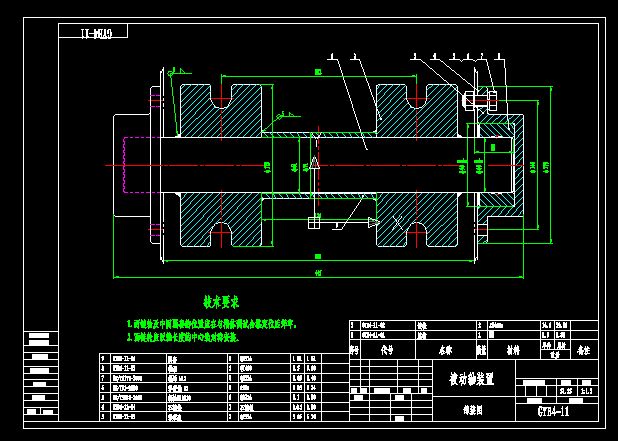Click the 名称 column header in parts list
The height and width of the screenshot is (441, 618).
pos(445,350)
